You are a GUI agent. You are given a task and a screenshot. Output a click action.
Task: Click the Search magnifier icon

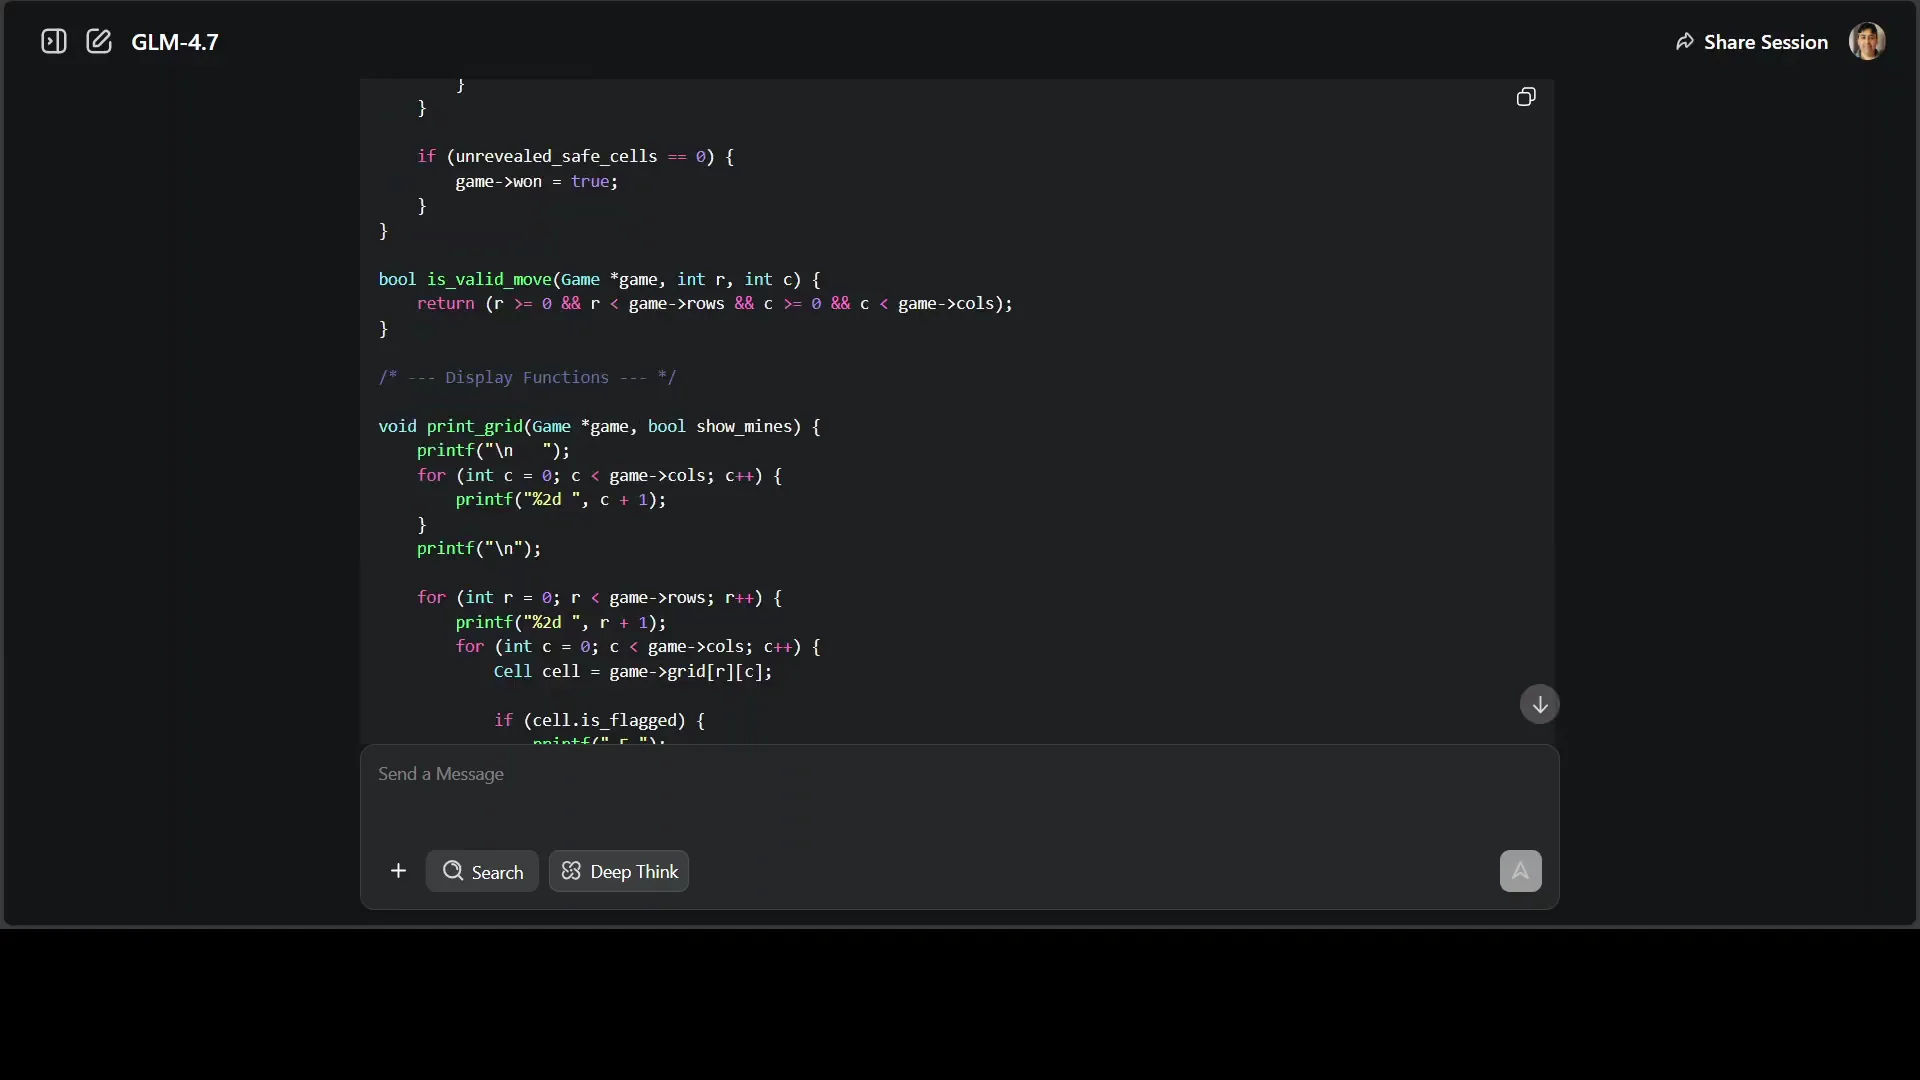coord(455,871)
